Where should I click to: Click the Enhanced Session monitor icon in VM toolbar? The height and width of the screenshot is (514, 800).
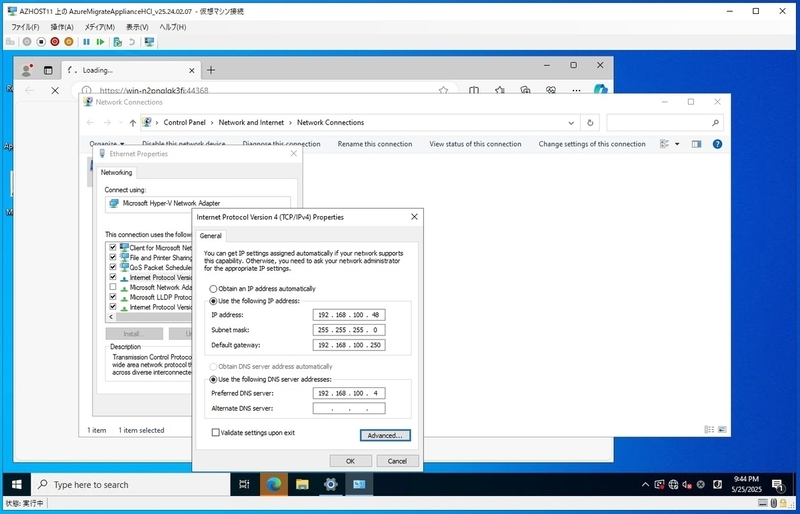[149, 42]
